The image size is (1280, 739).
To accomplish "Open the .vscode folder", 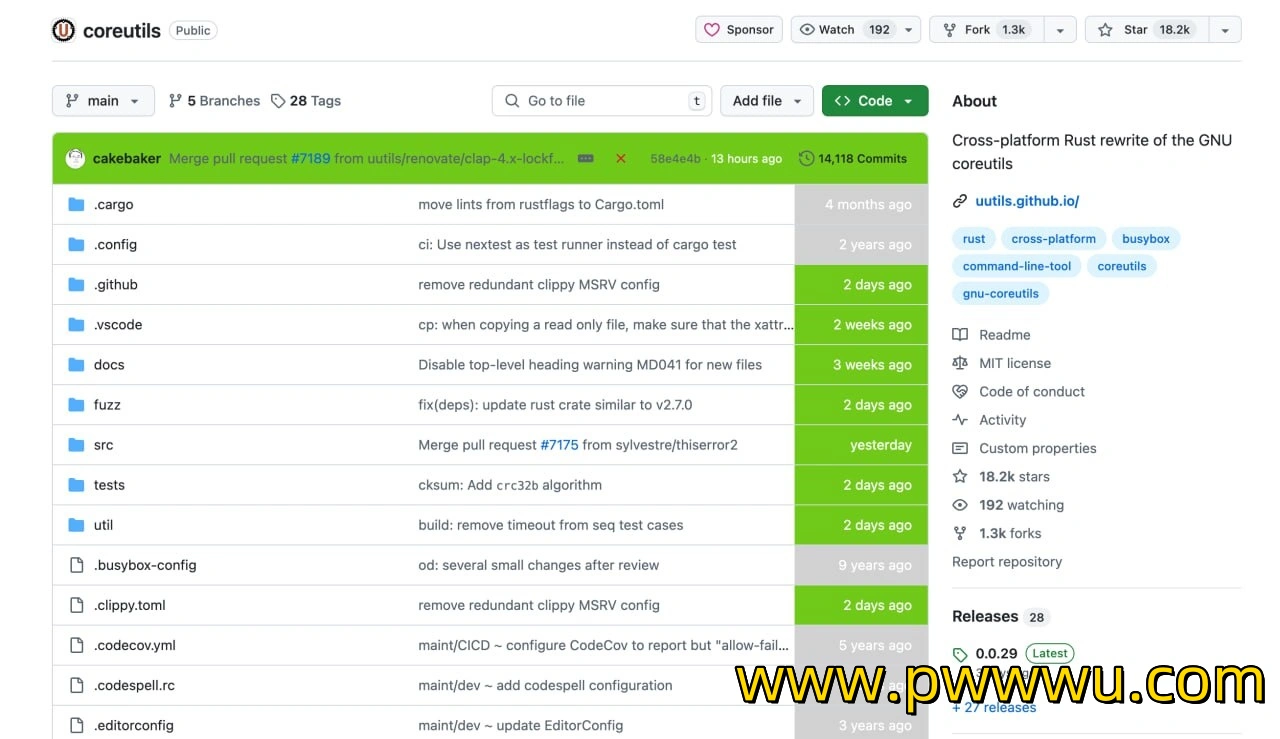I will 118,324.
